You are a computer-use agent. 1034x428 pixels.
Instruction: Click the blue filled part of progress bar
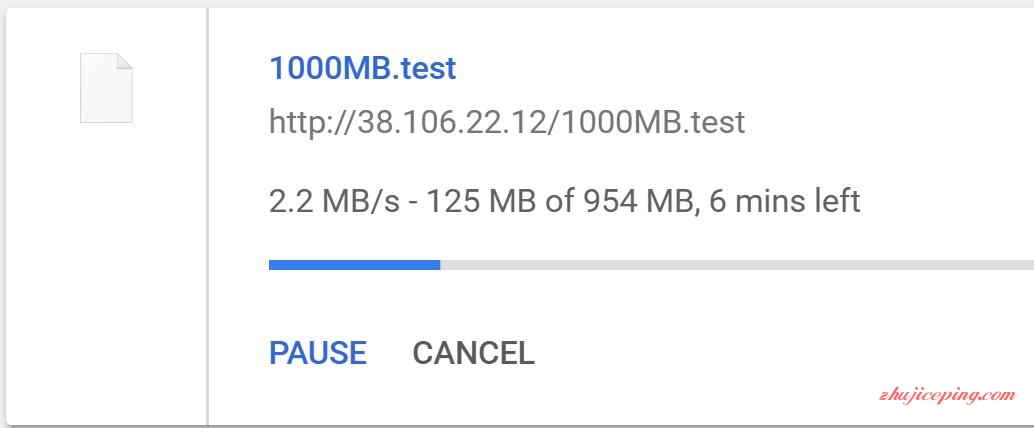click(x=355, y=265)
